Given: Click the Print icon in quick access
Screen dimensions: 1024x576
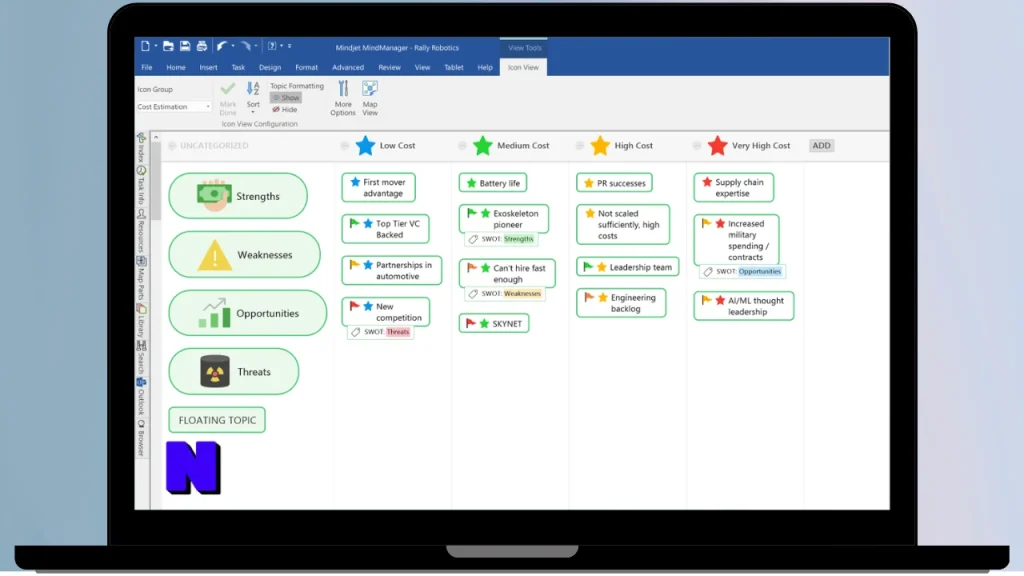Looking at the screenshot, I should click(202, 46).
